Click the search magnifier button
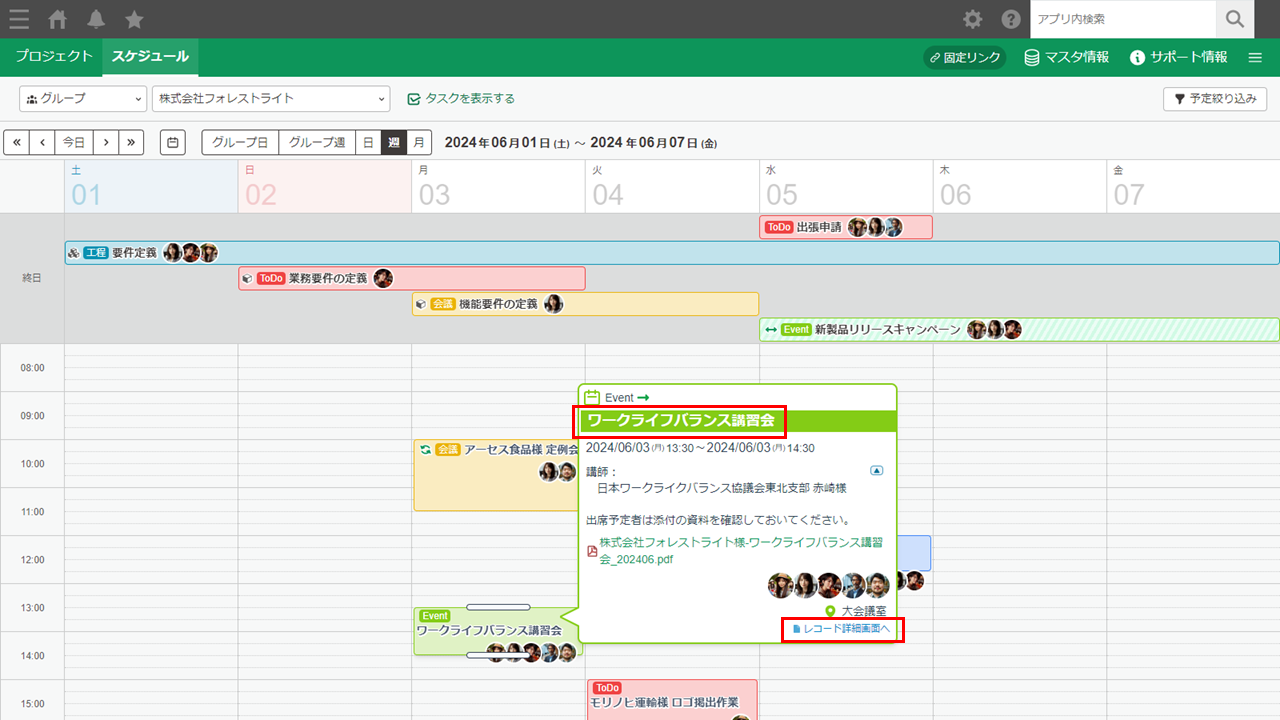Image resolution: width=1280 pixels, height=720 pixels. tap(1235, 19)
